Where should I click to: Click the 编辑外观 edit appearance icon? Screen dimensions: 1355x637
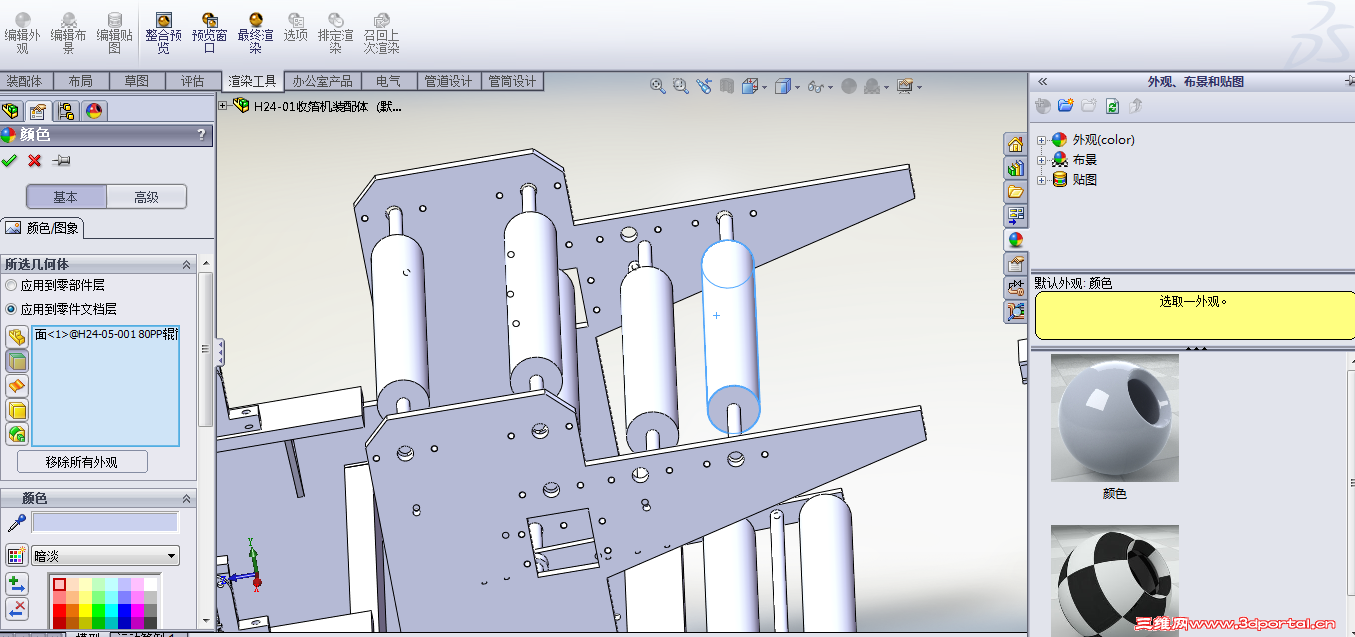click(22, 20)
